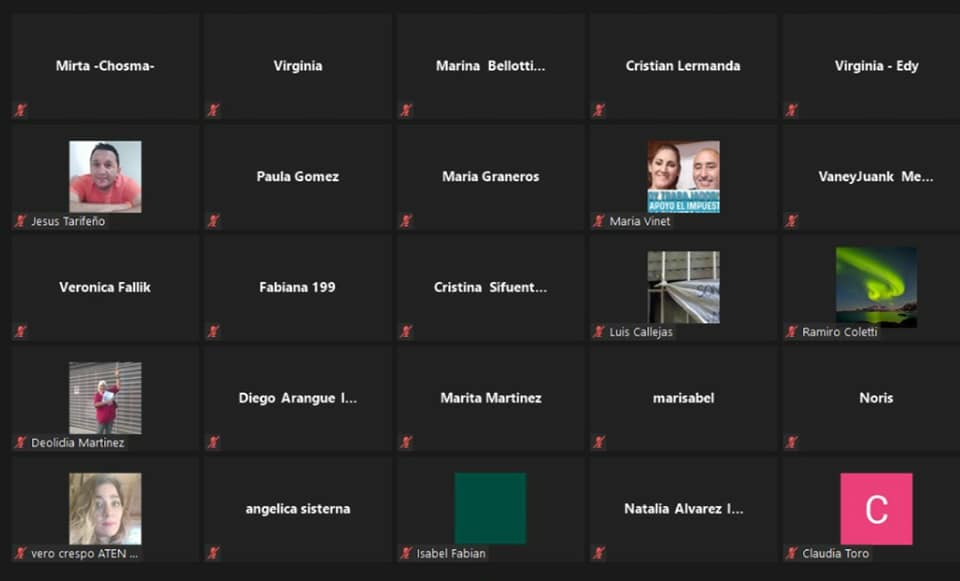
Task: Select Maria Vinet's profile picture
Action: (683, 176)
